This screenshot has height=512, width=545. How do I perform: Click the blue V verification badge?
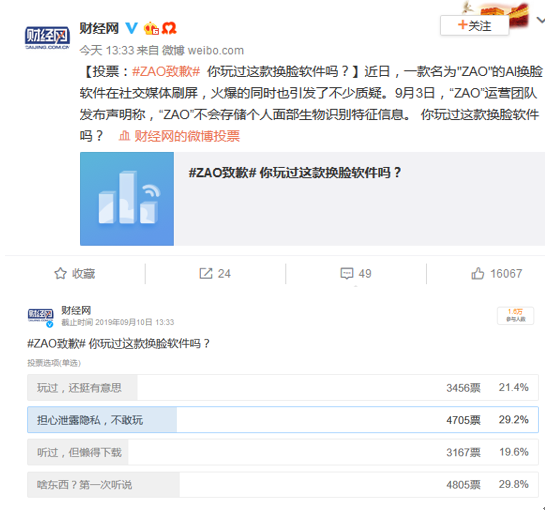click(x=132, y=28)
